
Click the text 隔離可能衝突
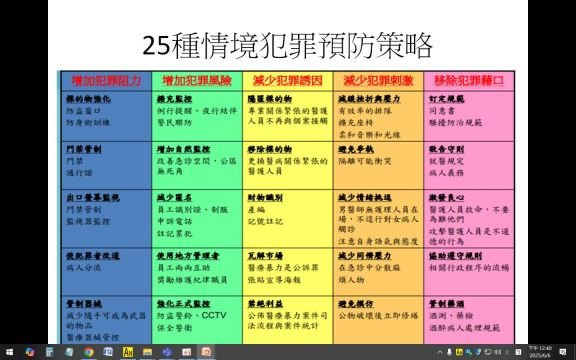click(365, 161)
